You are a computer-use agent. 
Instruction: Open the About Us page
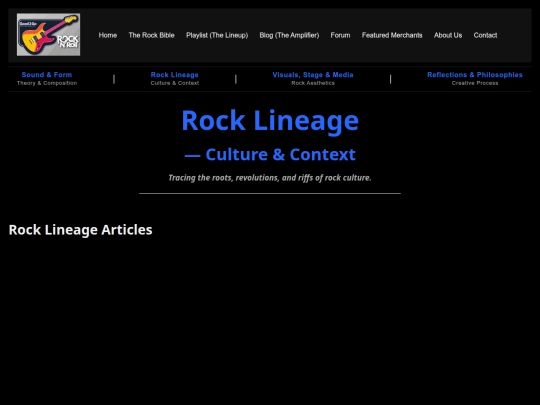[x=448, y=35]
